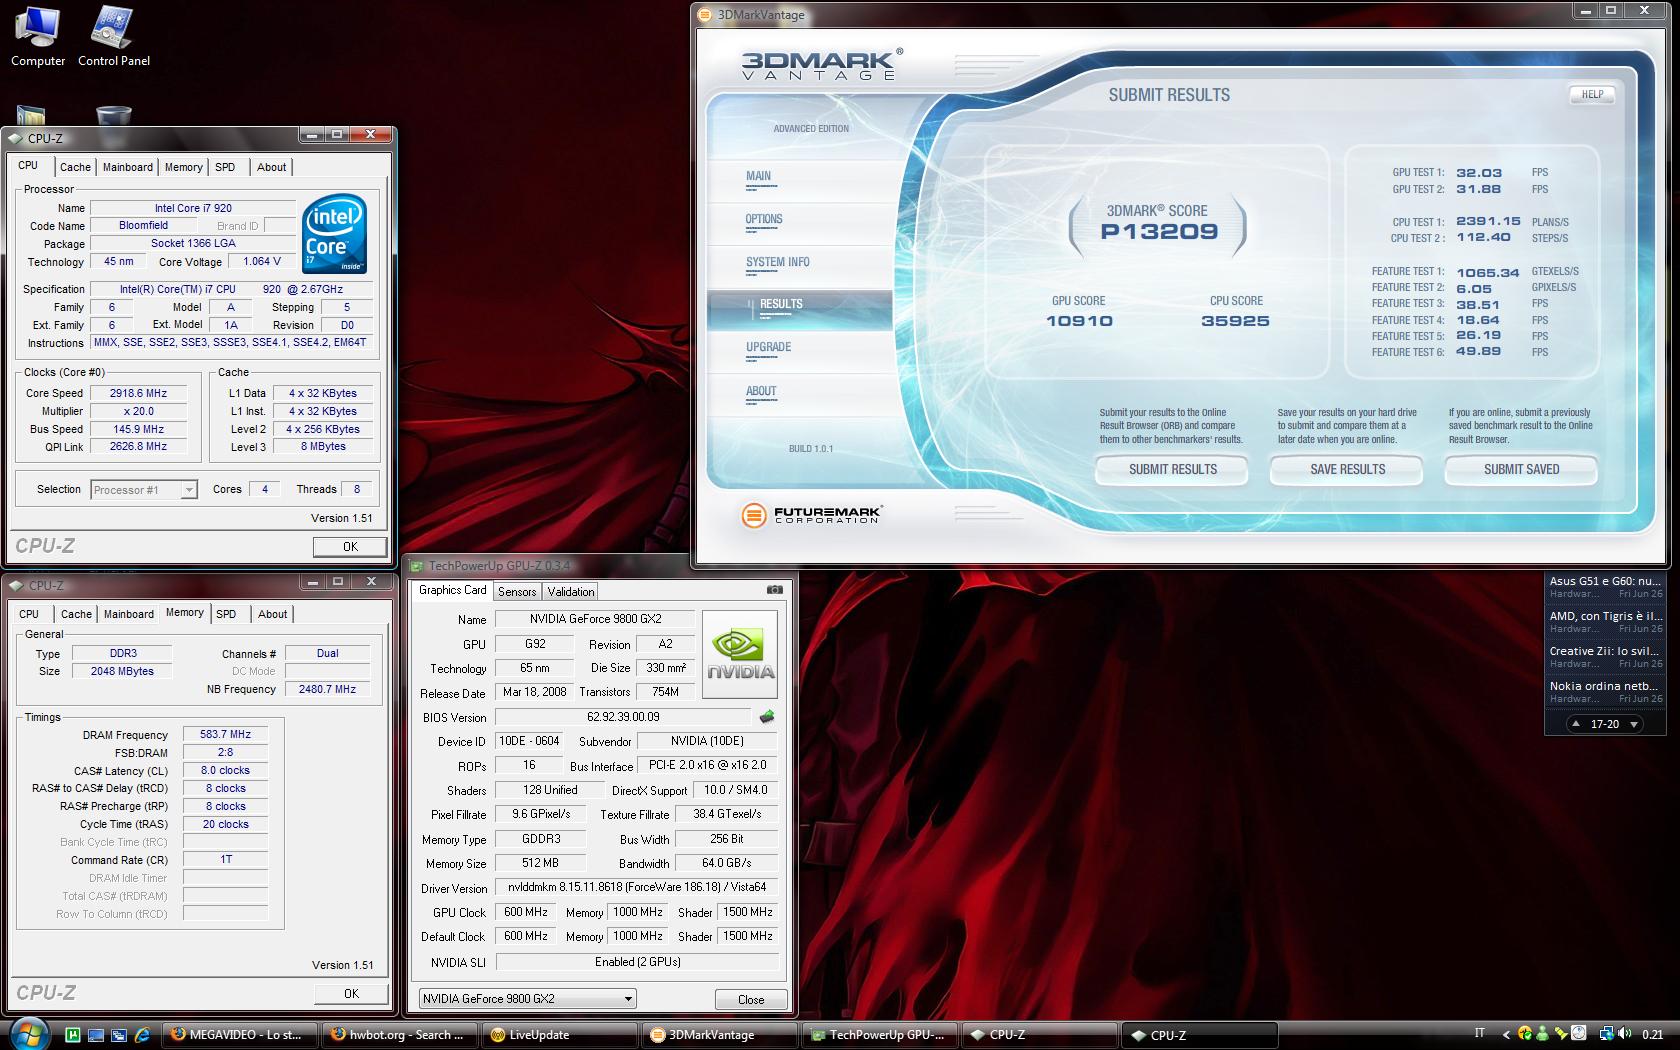Click Close button in GPU-Z
The image size is (1680, 1050).
(751, 999)
